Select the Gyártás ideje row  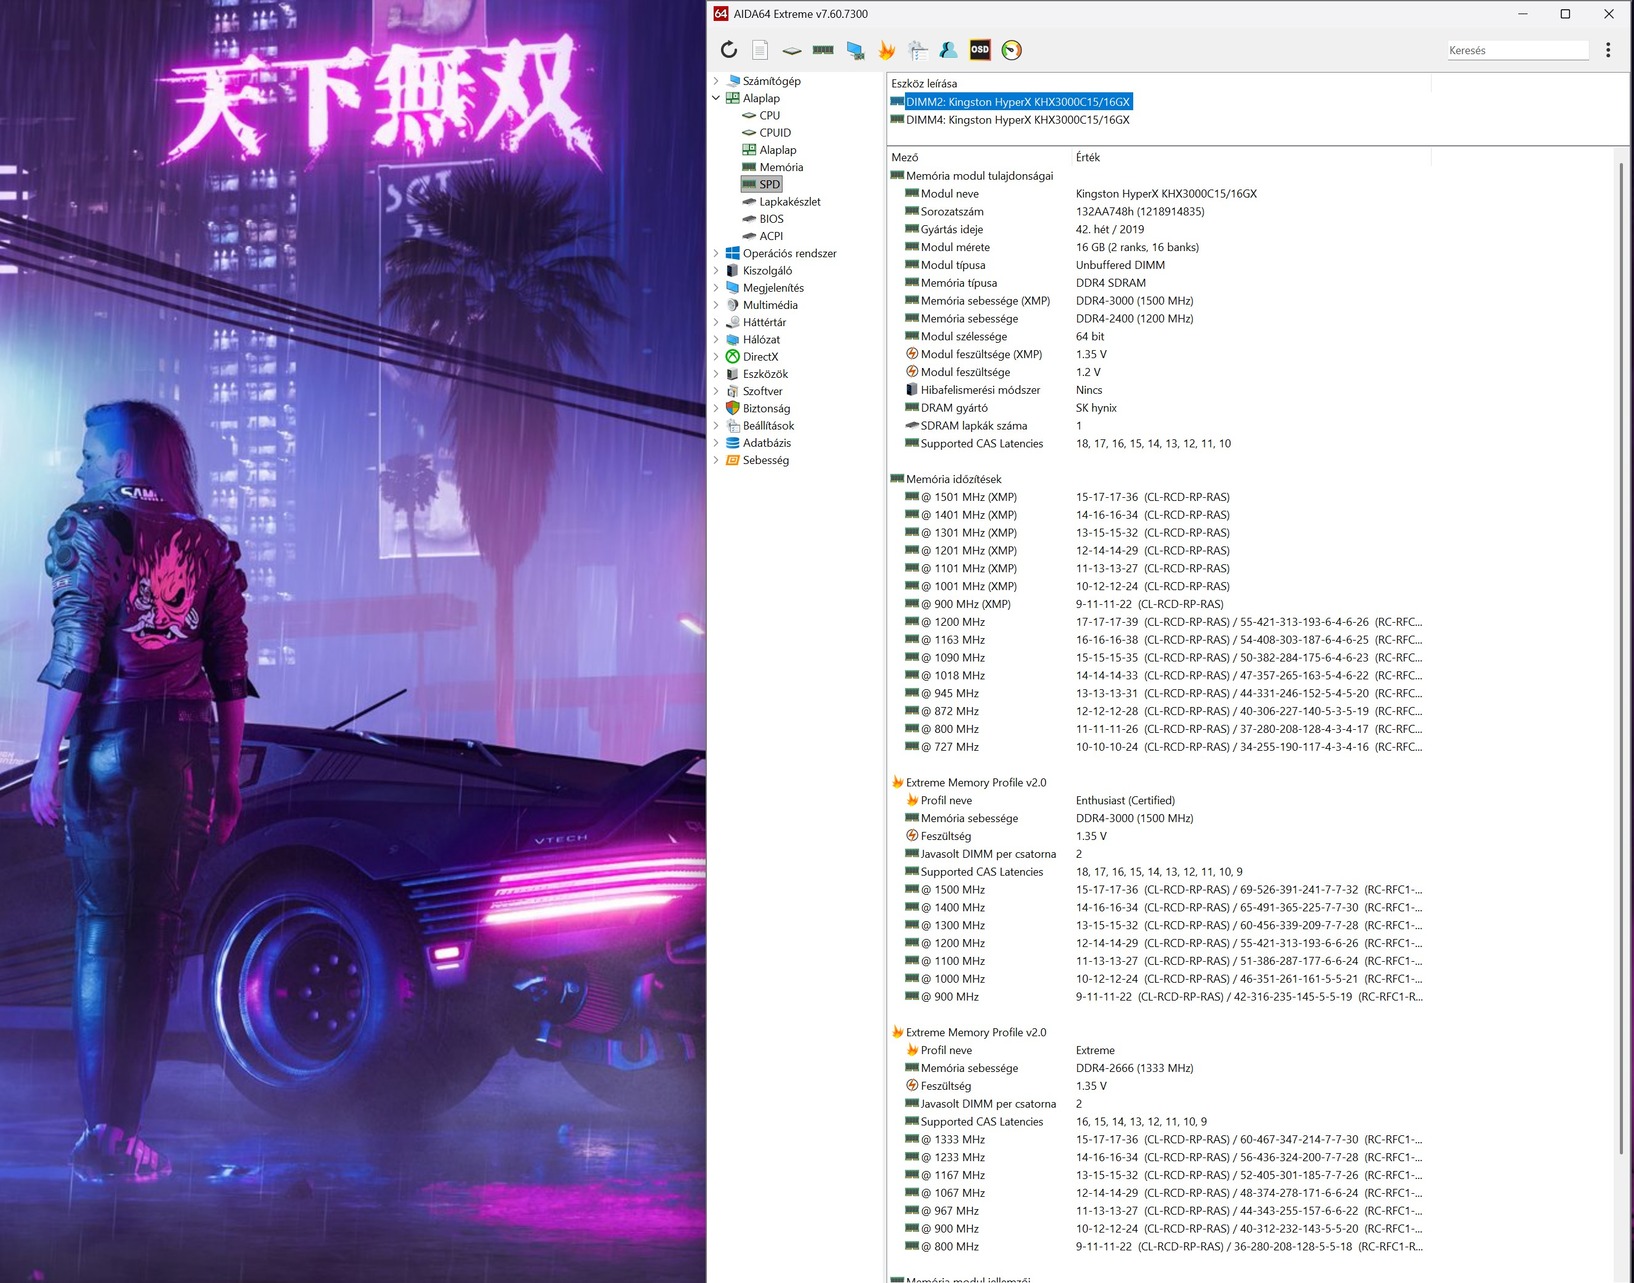[1159, 229]
